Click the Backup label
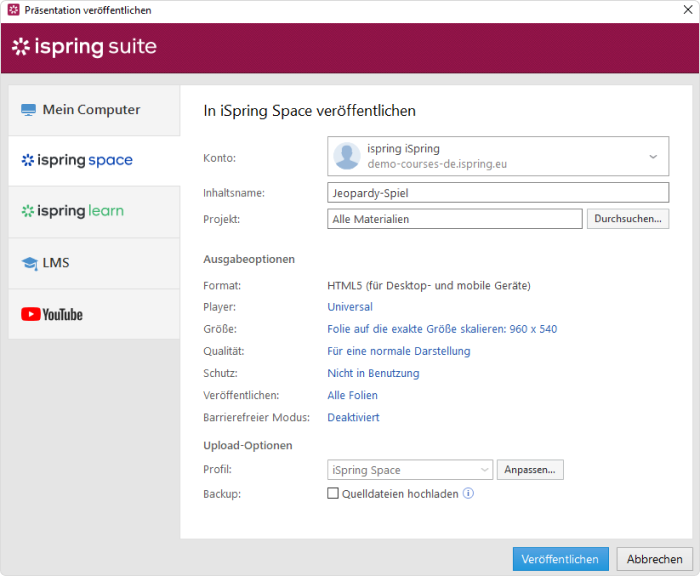The height and width of the screenshot is (577, 700). (222, 494)
